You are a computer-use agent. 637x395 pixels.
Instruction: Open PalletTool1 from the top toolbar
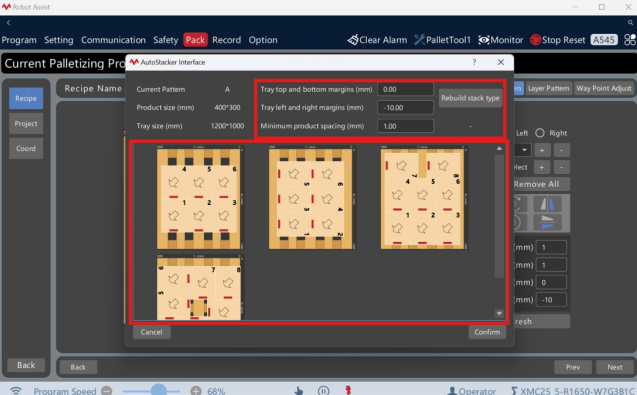pos(442,40)
